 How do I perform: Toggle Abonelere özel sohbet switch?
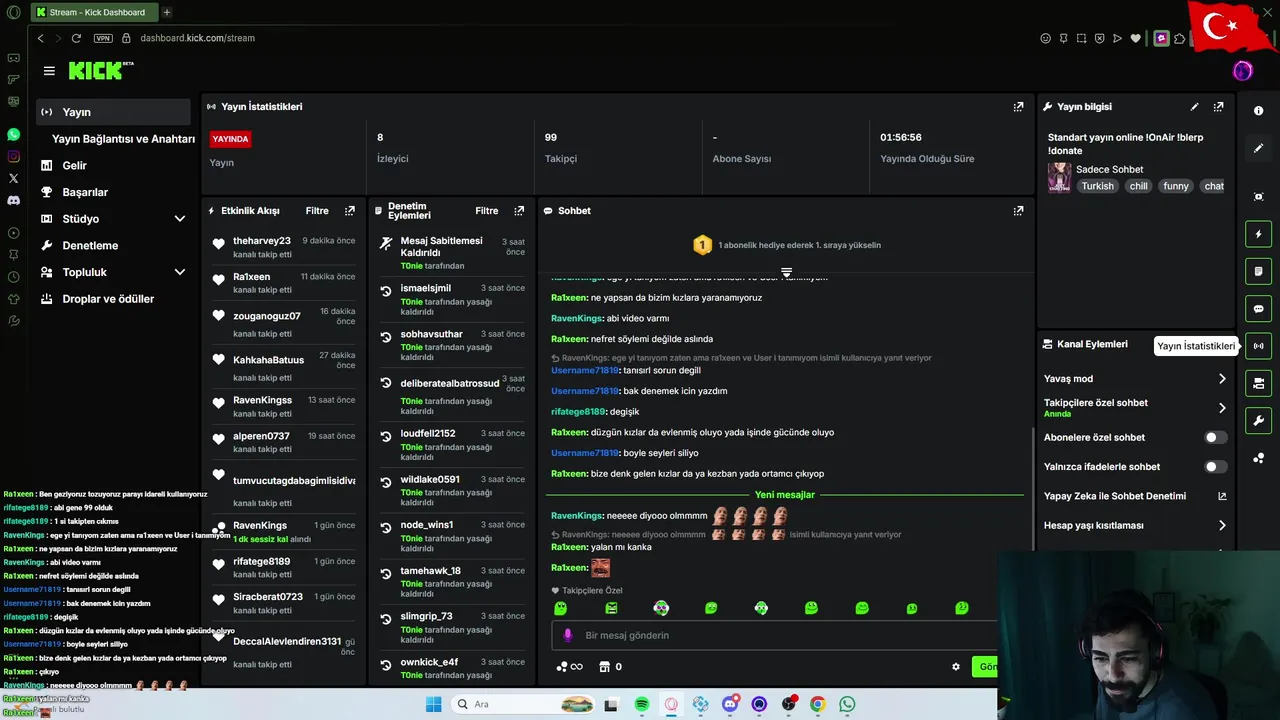(x=1215, y=437)
